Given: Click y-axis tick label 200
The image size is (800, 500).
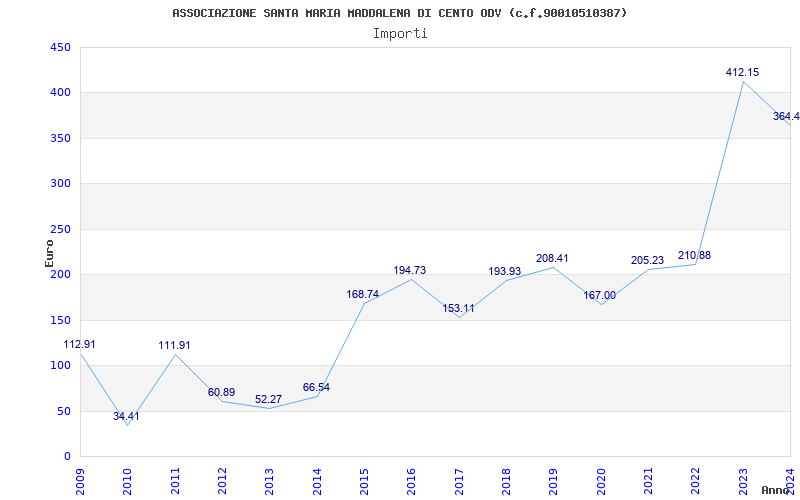Looking at the screenshot, I should [x=60, y=275].
